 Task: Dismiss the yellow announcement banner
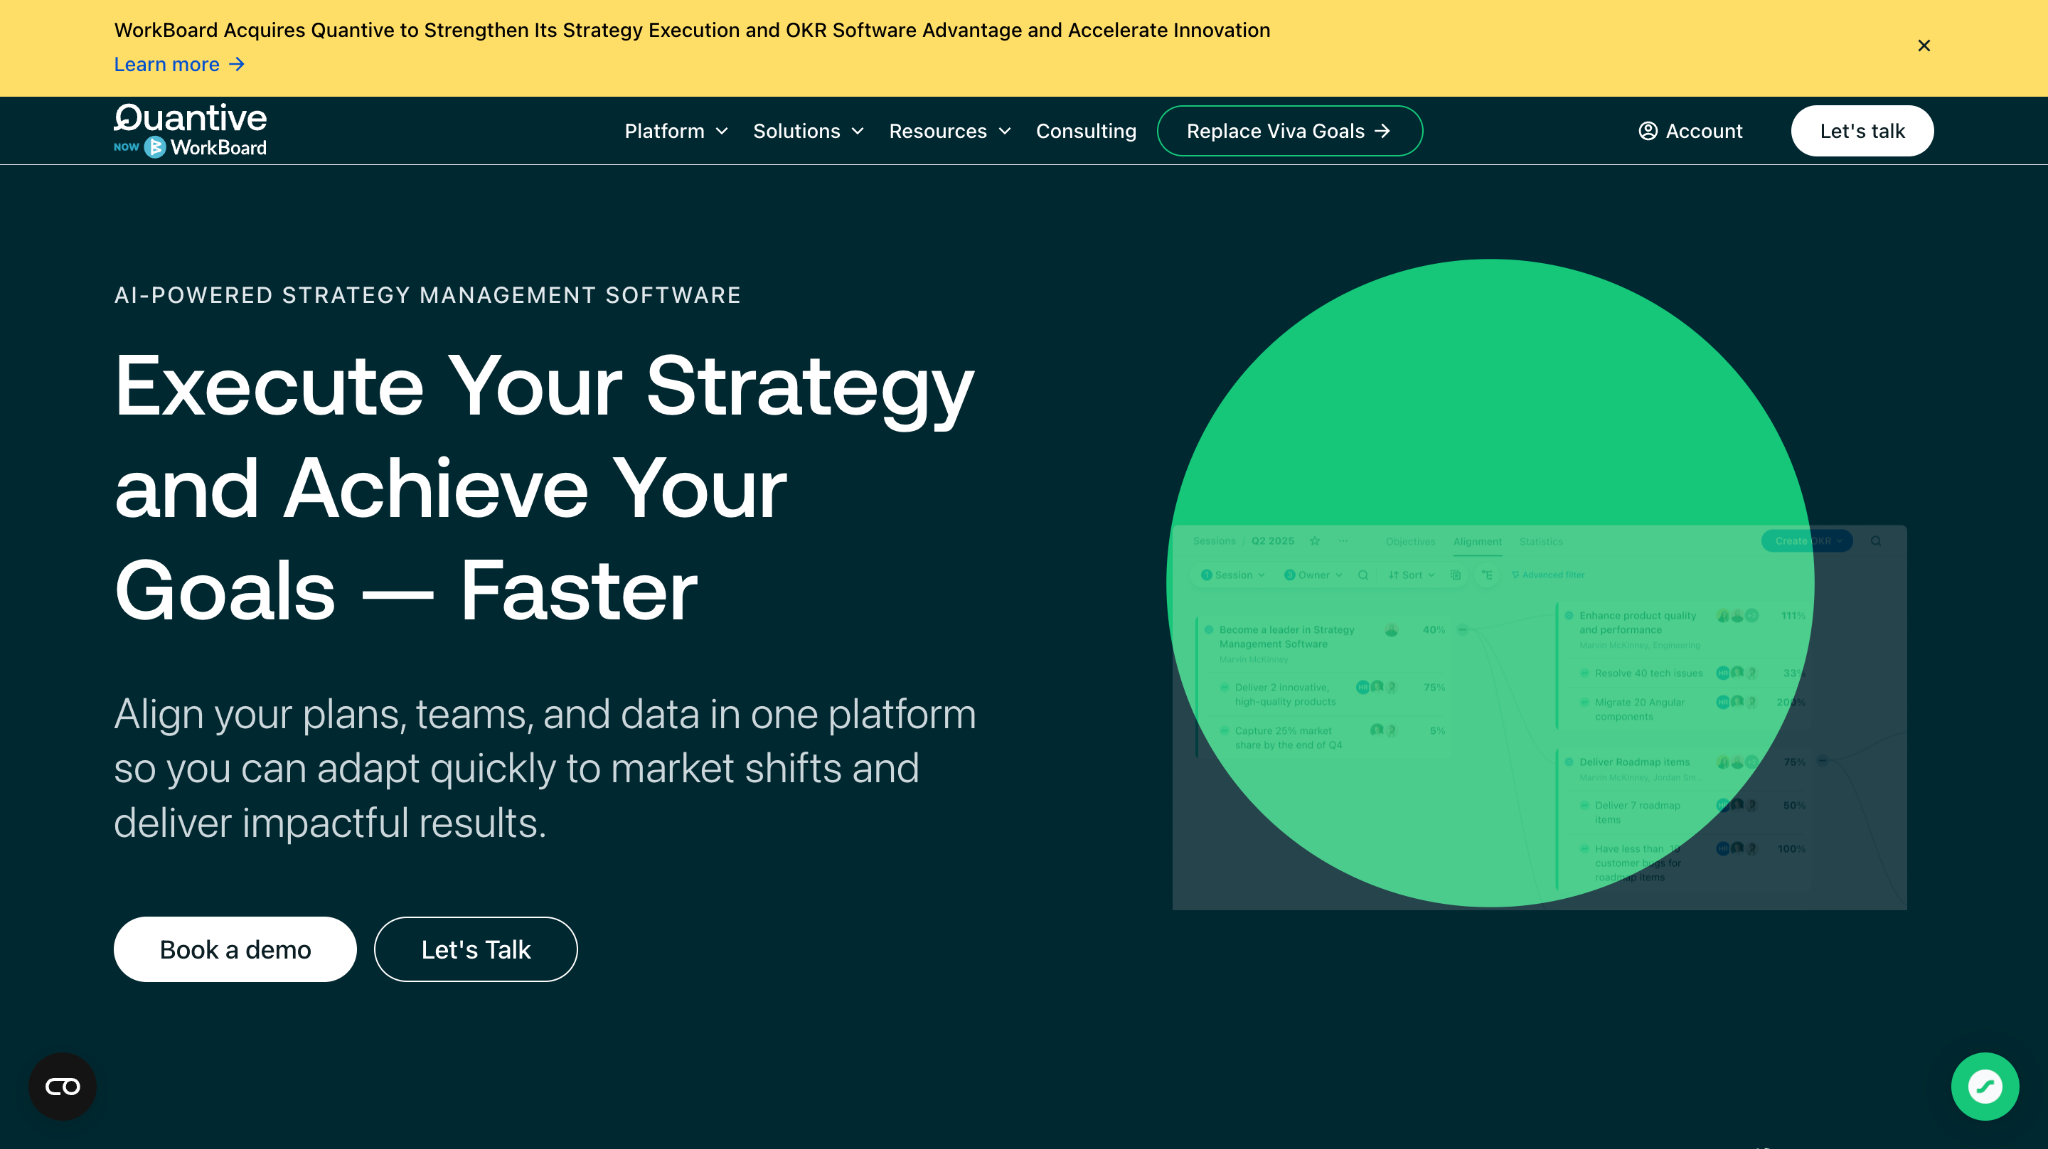click(1923, 46)
